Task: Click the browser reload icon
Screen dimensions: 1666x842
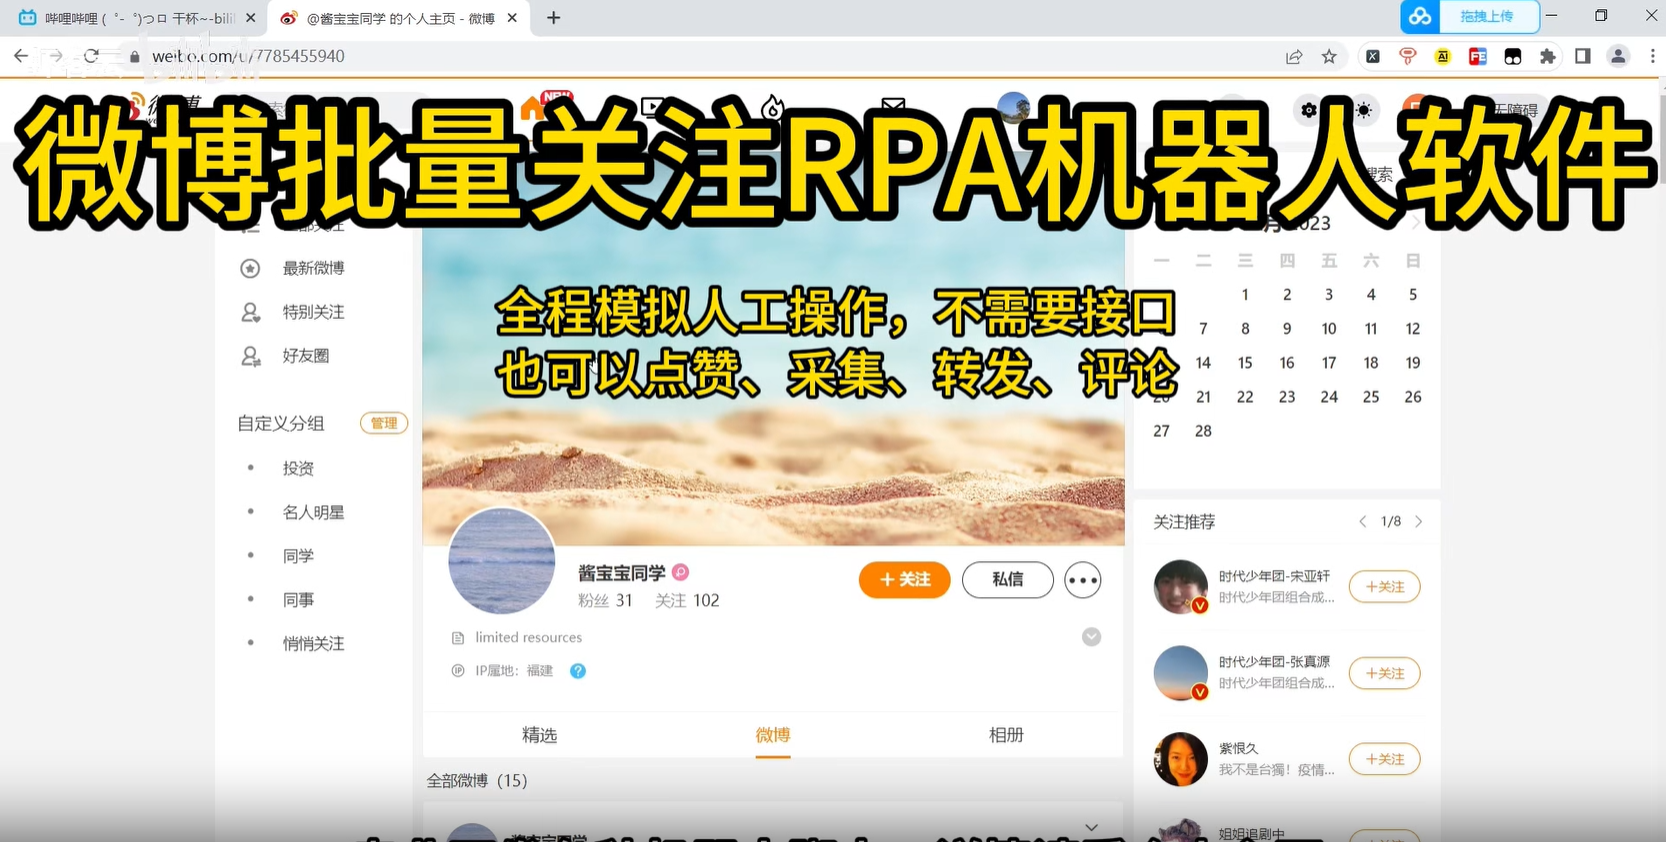Action: pos(92,56)
